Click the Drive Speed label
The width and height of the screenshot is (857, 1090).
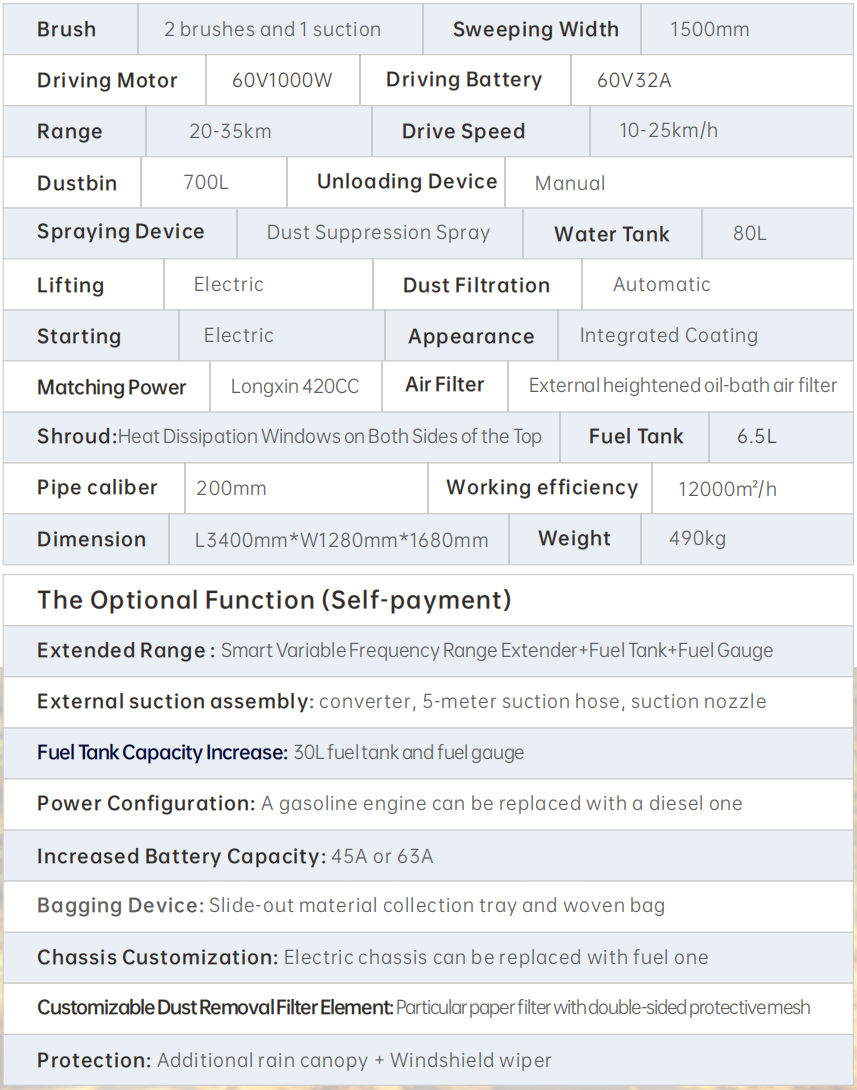click(x=464, y=131)
